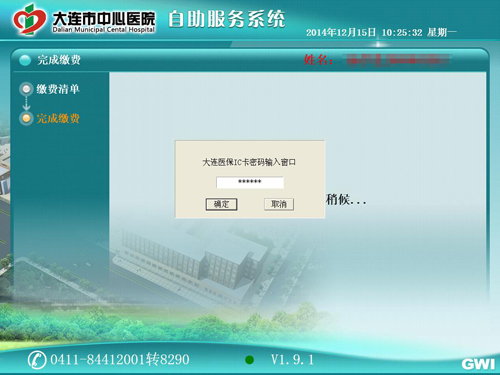The image size is (500, 375).
Task: Click the telephone icon in footer
Action: pyautogui.click(x=37, y=360)
